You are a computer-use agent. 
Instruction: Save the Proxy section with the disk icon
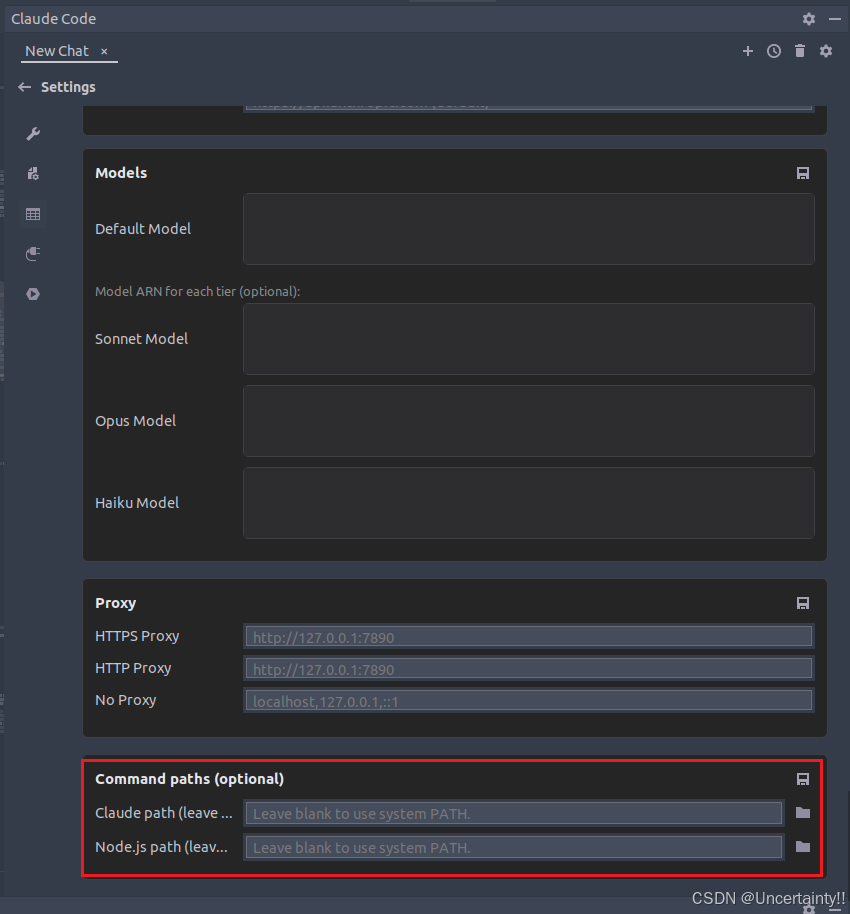click(803, 603)
